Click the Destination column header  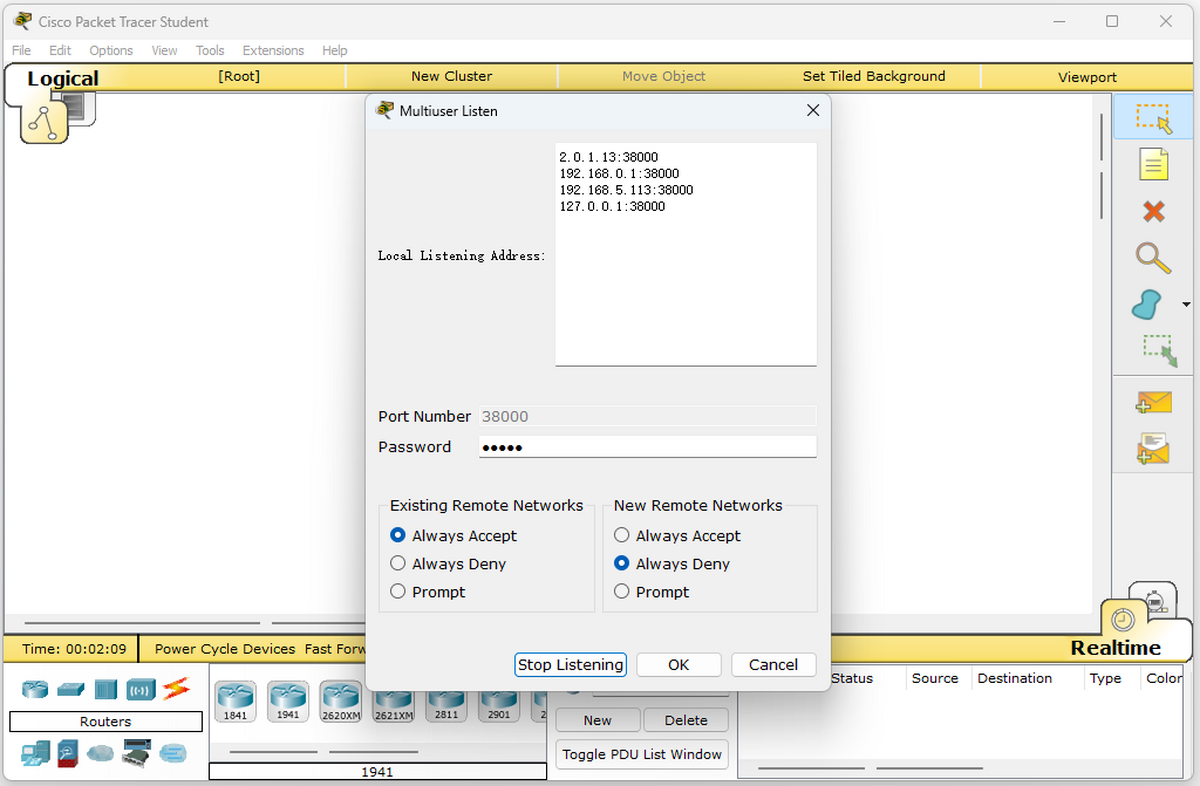[1015, 678]
